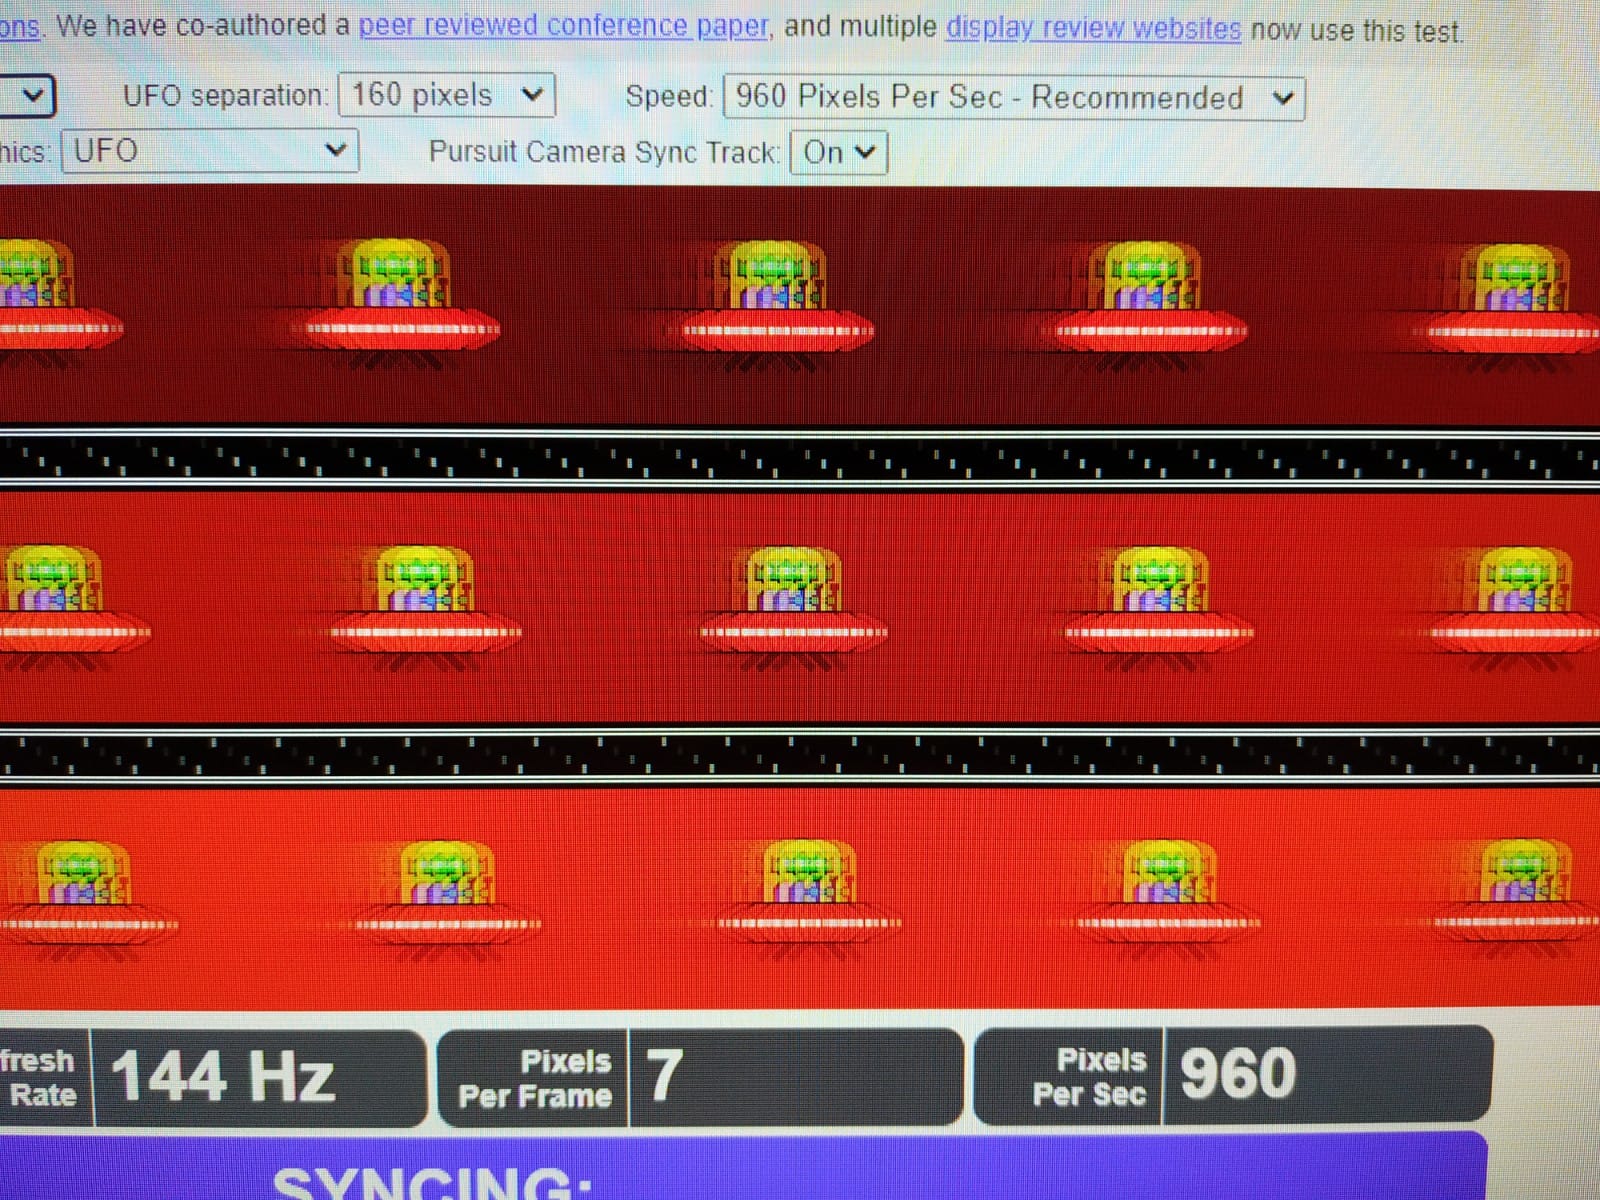Click the 144 Hz refresh rate value
The width and height of the screenshot is (1600, 1200).
[223, 1077]
